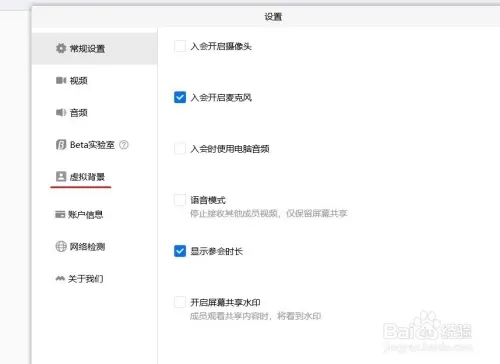
Task: Open the 关于我们 tab
Action: coord(95,278)
